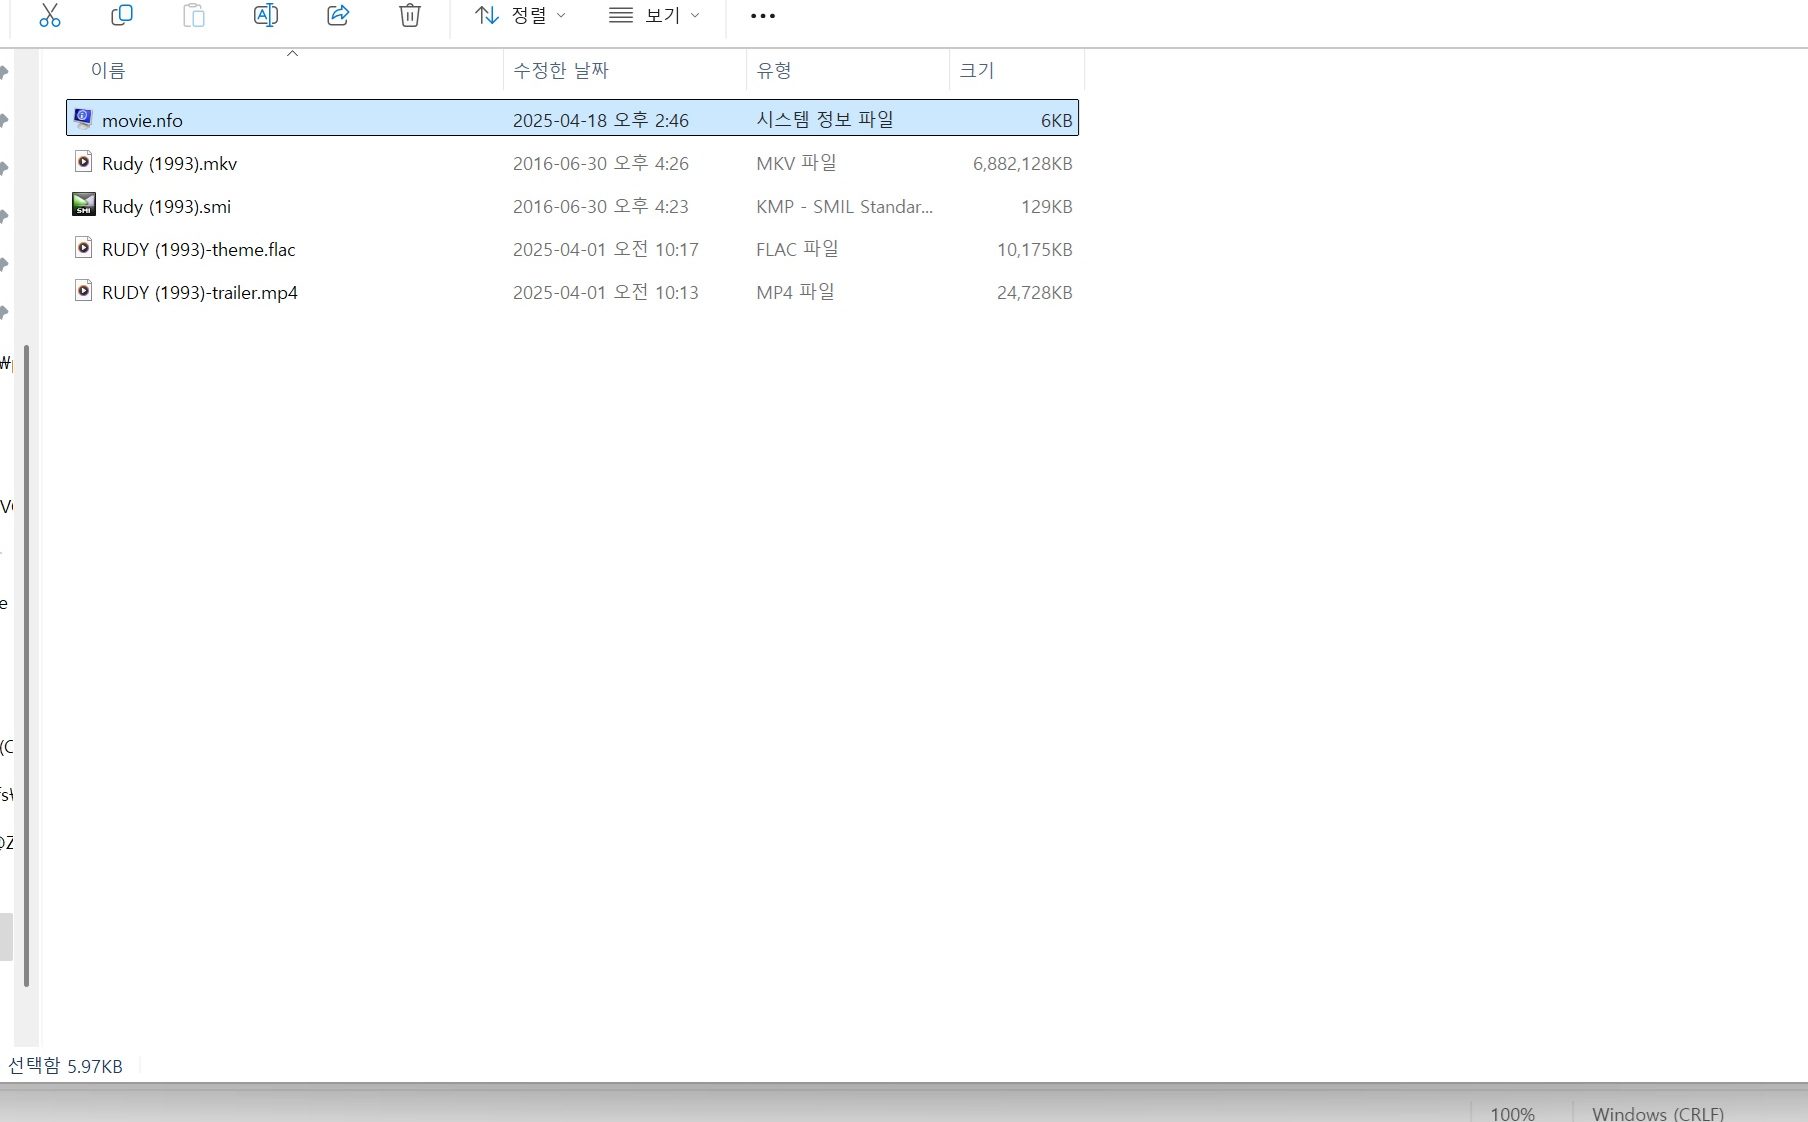Click the vertical scrollbar on the left
This screenshot has width=1808, height=1122.
pyautogui.click(x=27, y=650)
